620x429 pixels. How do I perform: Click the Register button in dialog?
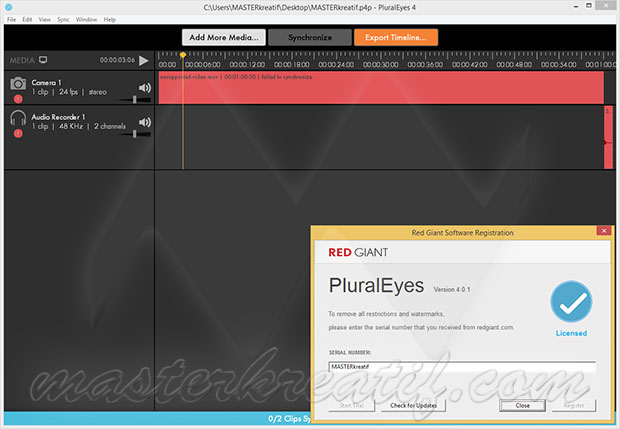point(574,405)
